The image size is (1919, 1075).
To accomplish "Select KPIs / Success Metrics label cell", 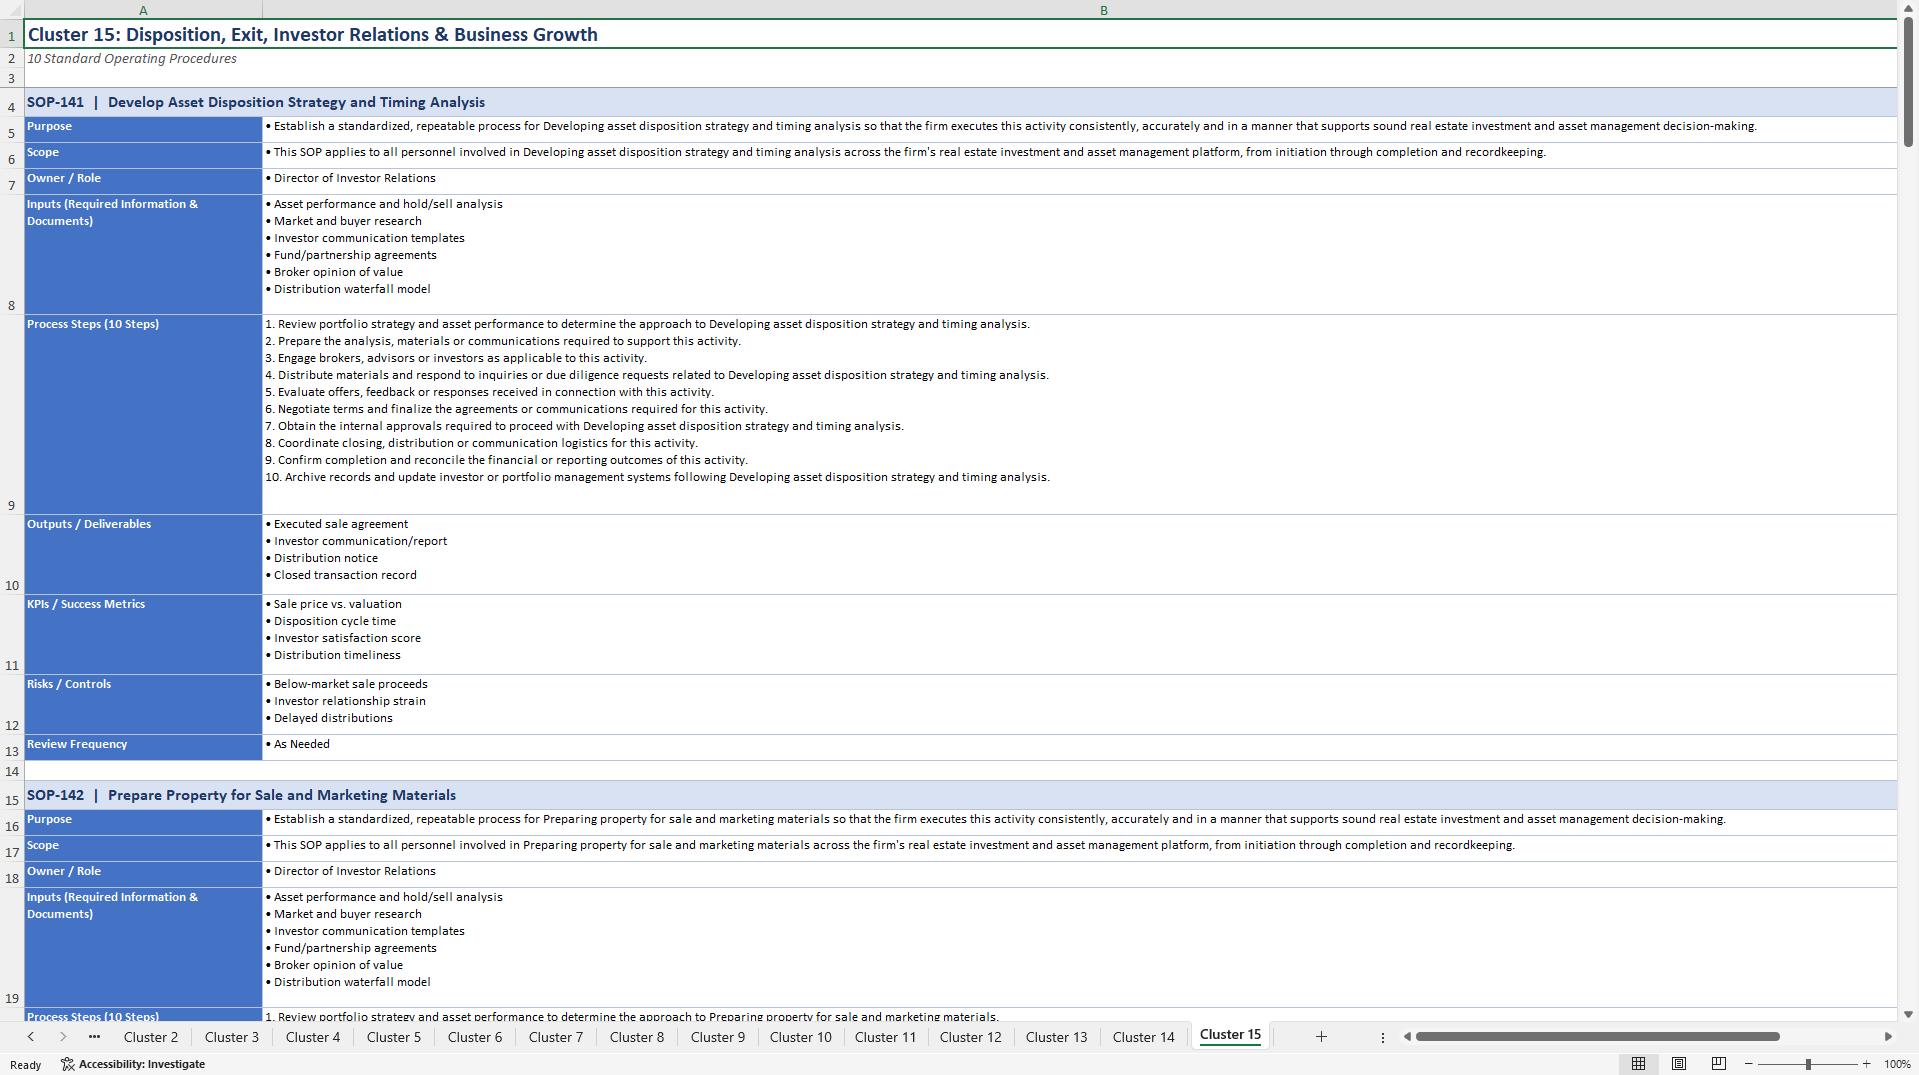I will (143, 635).
